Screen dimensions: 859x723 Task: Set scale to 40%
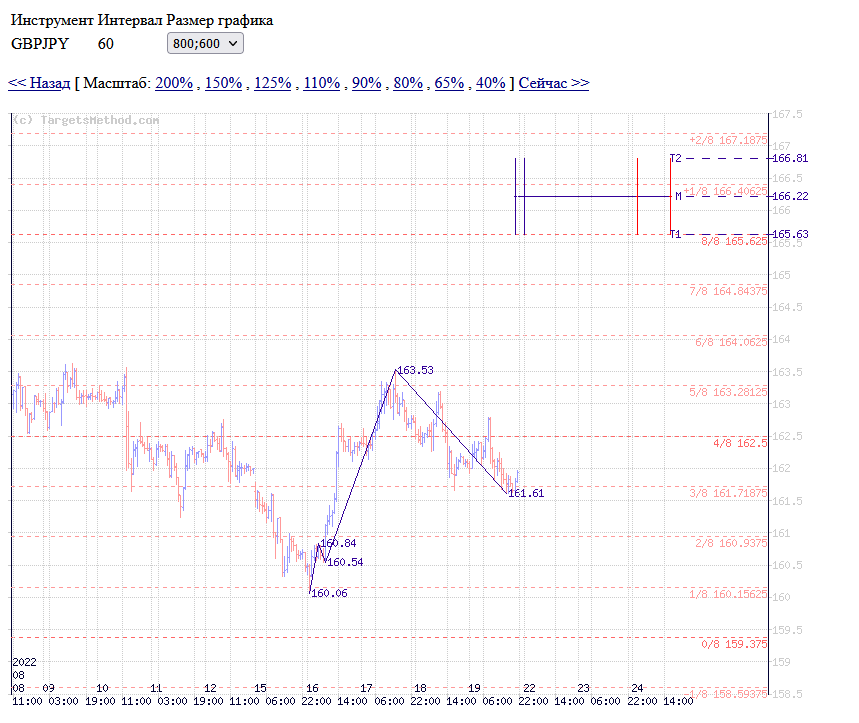(490, 83)
